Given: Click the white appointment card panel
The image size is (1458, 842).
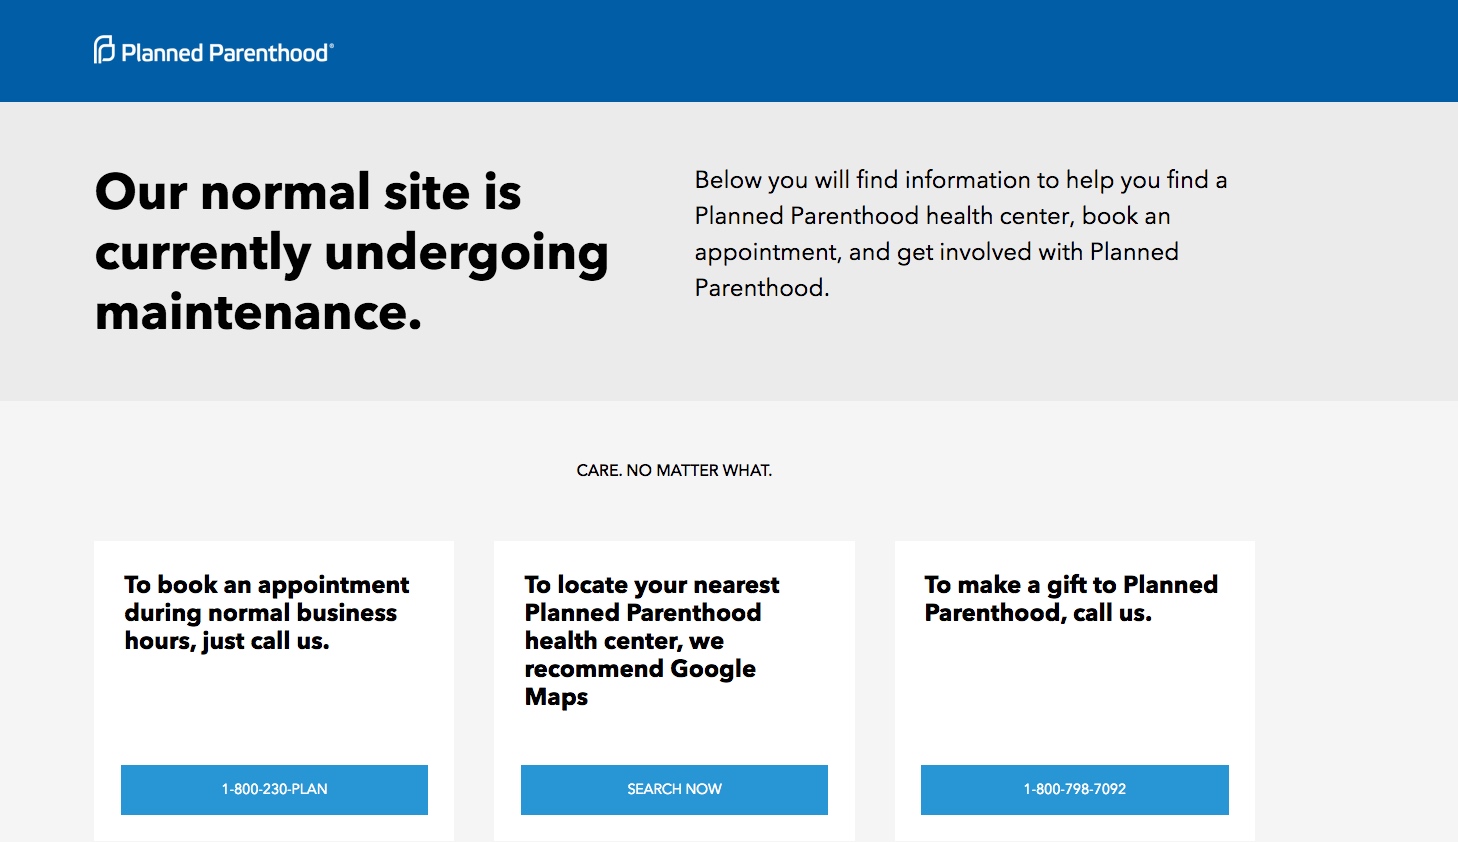Looking at the screenshot, I should tap(273, 690).
